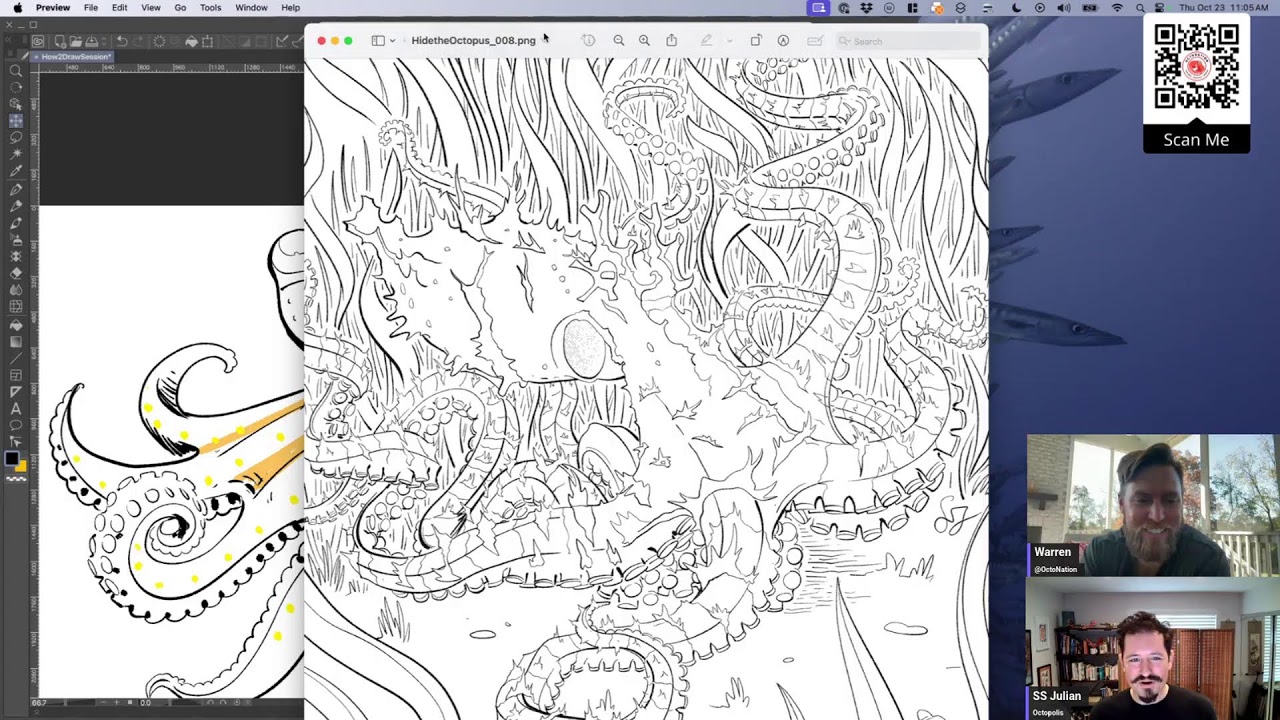This screenshot has height=720, width=1280.
Task: Open the Window menu
Action: [x=251, y=7]
